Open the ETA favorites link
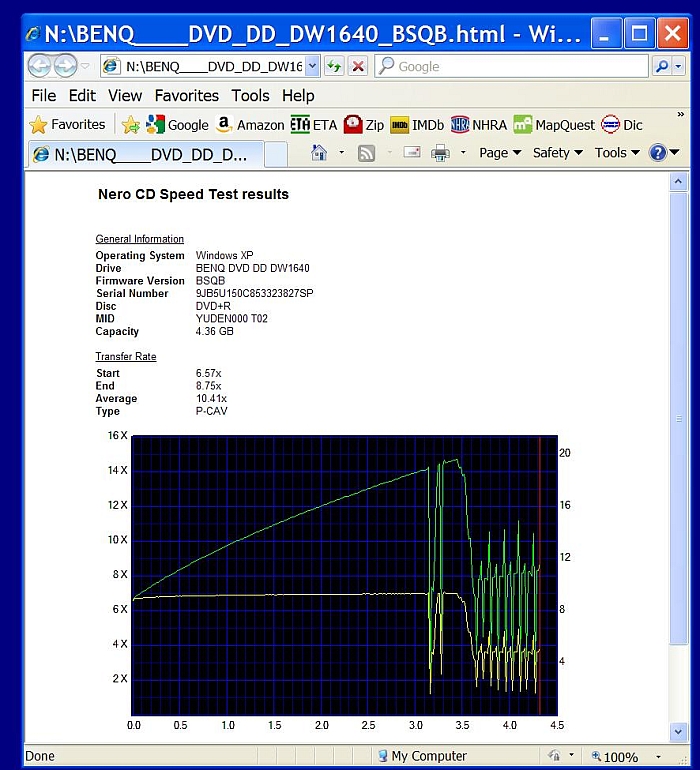700x770 pixels. [x=313, y=125]
